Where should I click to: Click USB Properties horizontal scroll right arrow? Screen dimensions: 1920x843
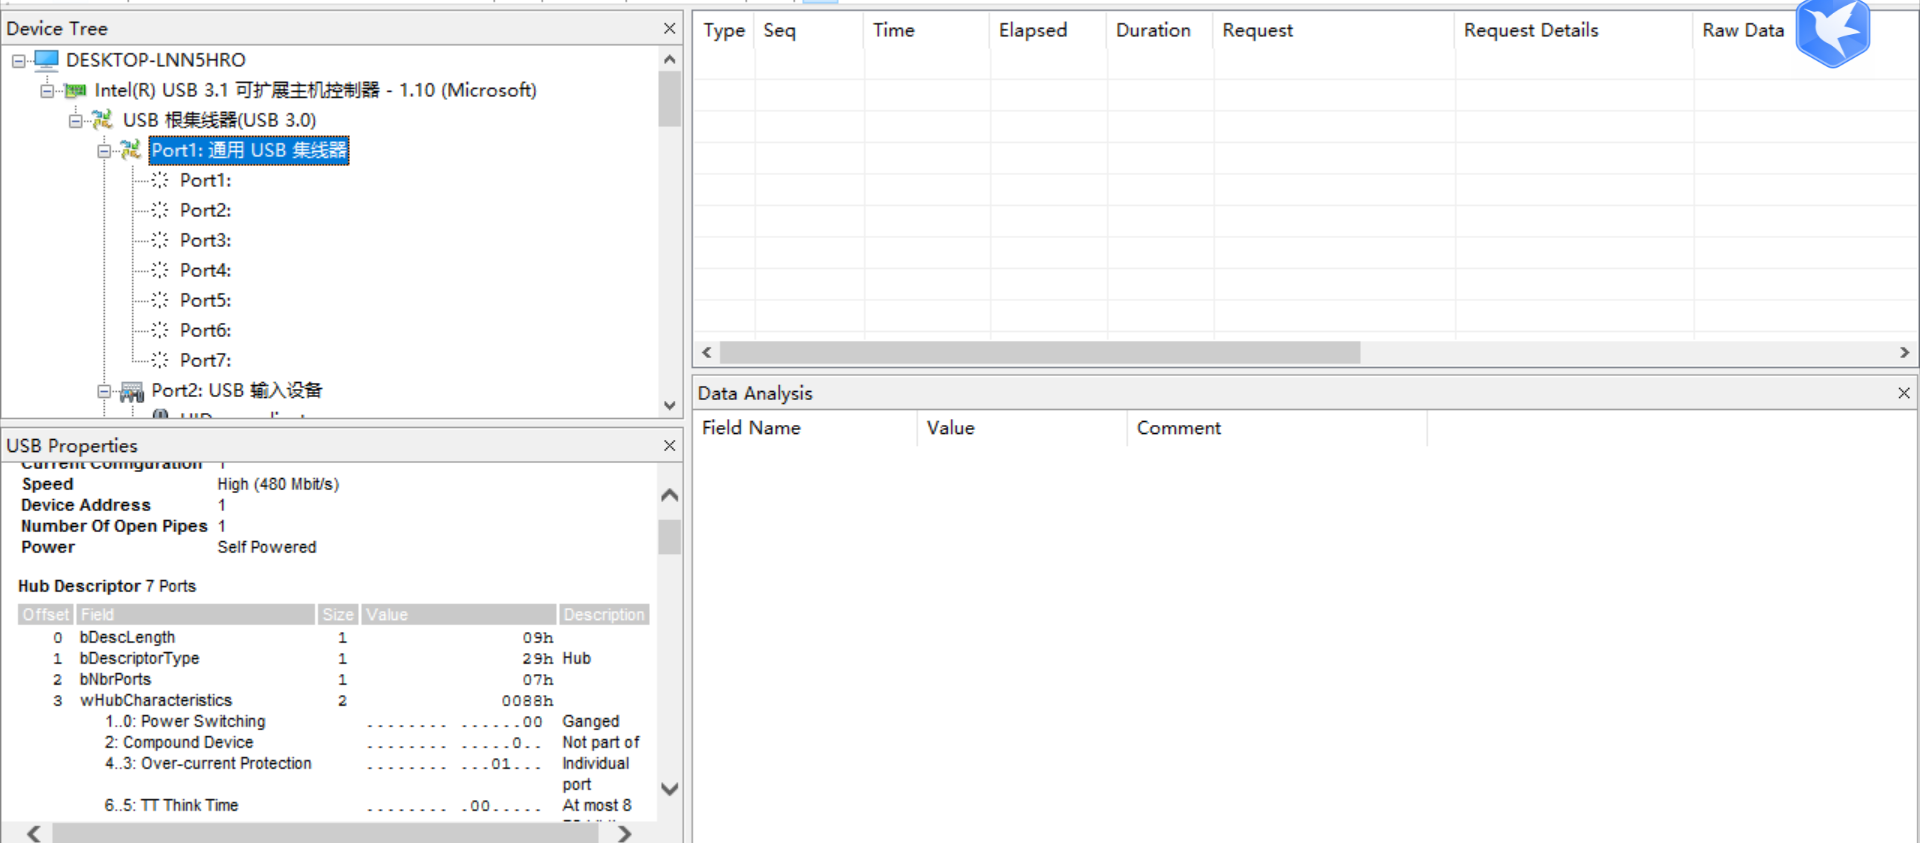coord(625,833)
